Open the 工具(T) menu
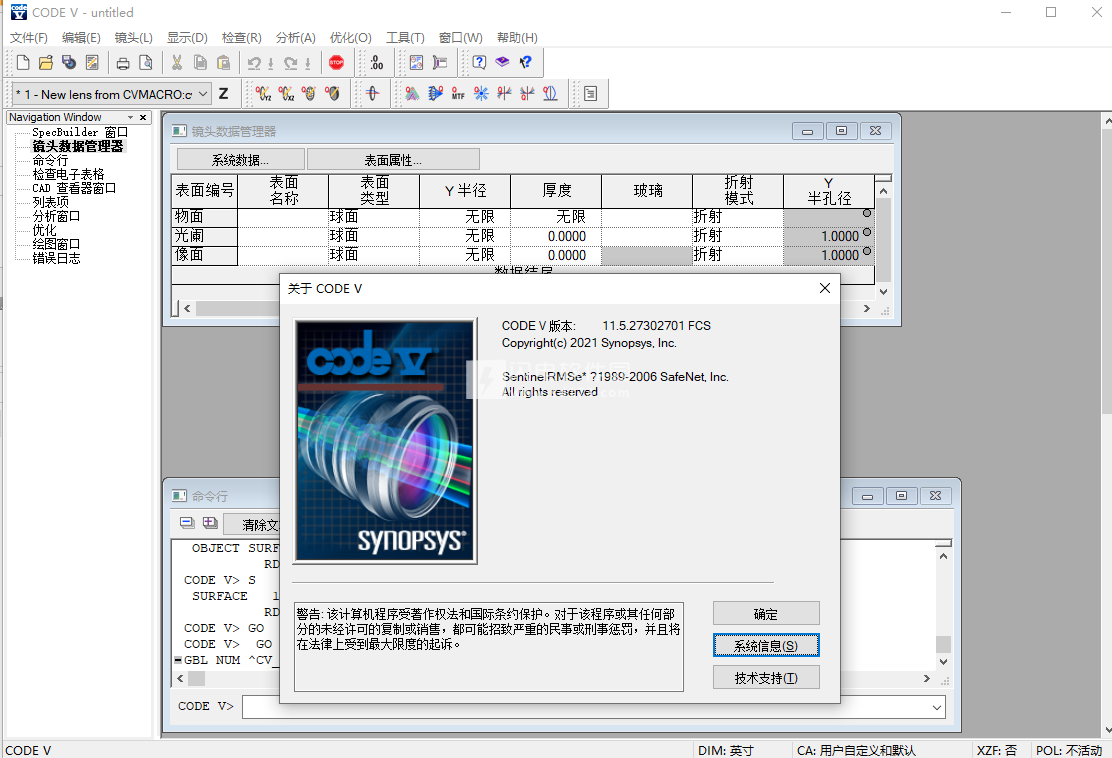The width and height of the screenshot is (1112, 758). pos(405,38)
